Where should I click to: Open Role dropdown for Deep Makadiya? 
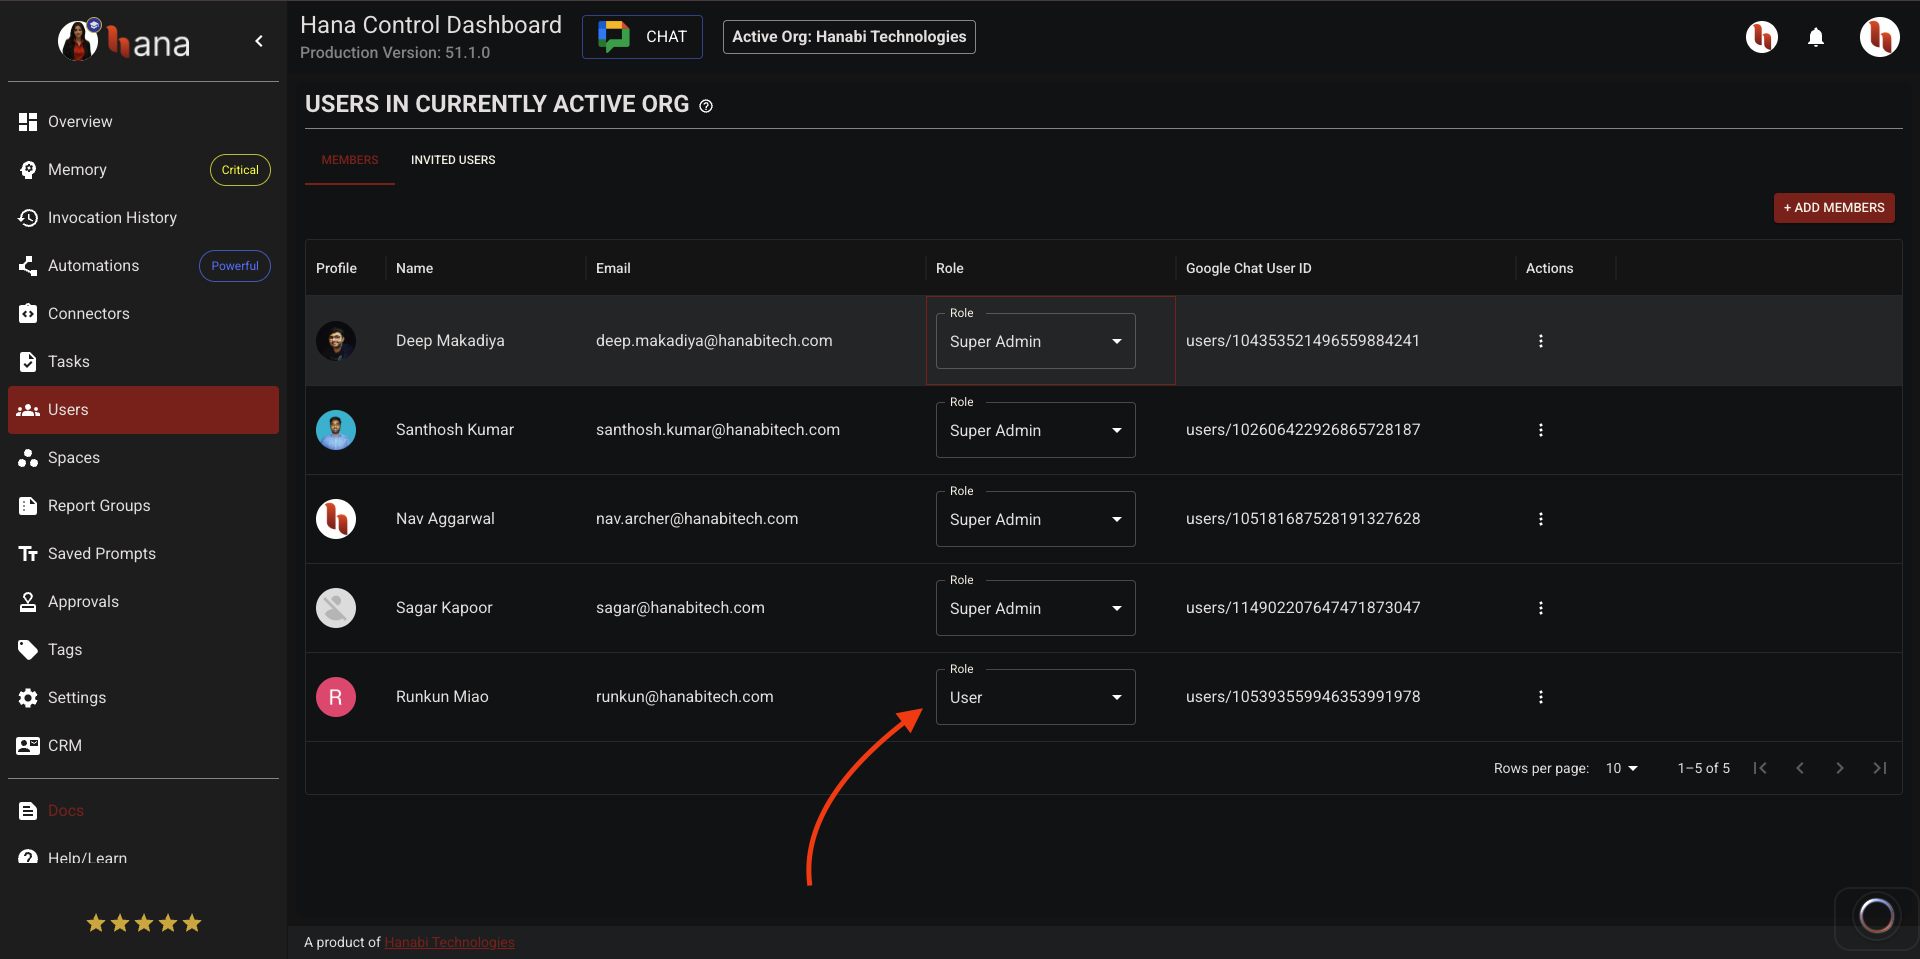(x=1035, y=341)
